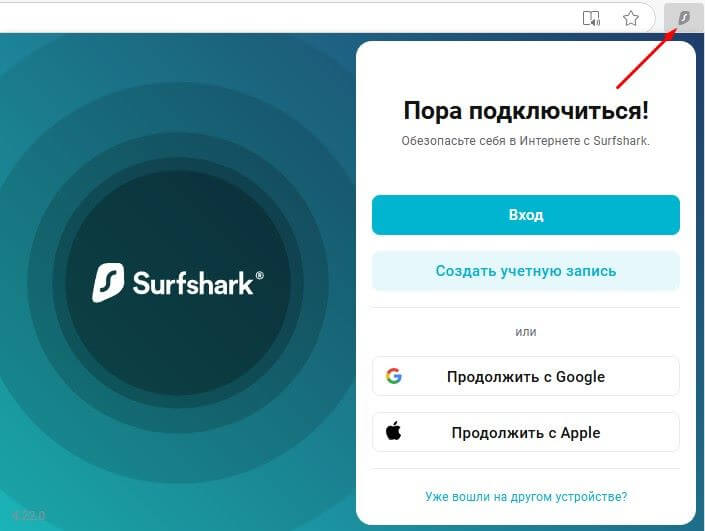
Task: Click the read aloud book icon
Action: click(x=591, y=18)
